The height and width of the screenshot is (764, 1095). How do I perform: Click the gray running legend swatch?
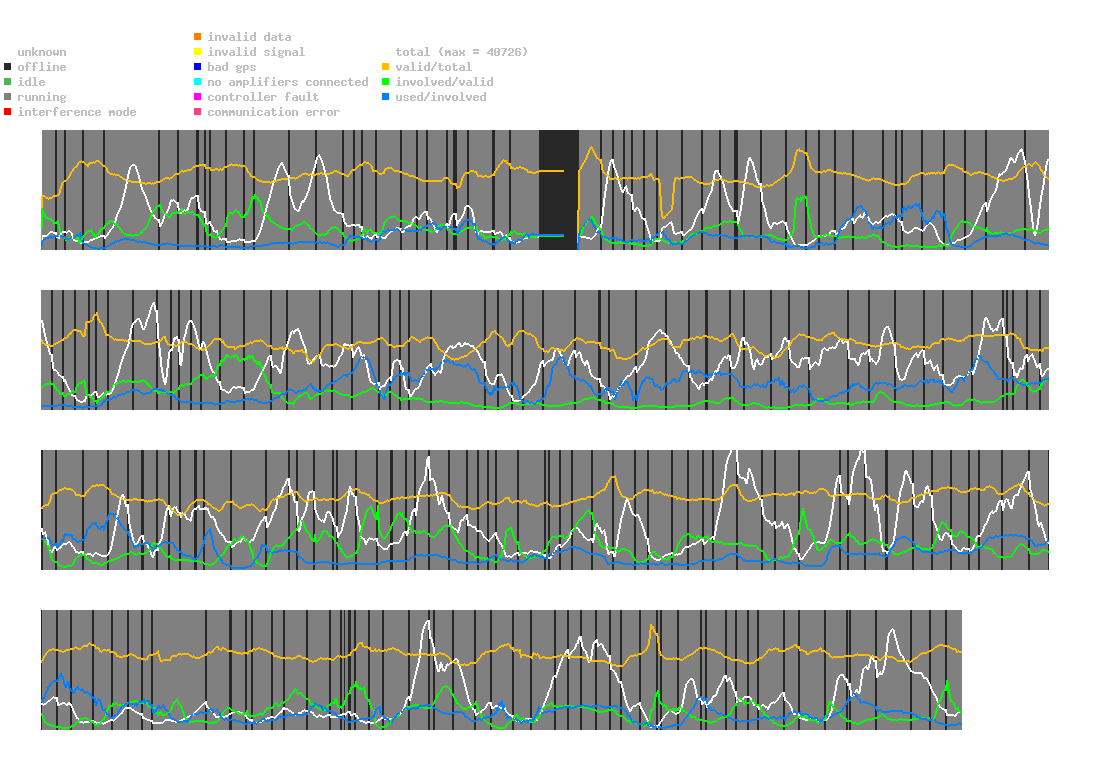pos(8,97)
